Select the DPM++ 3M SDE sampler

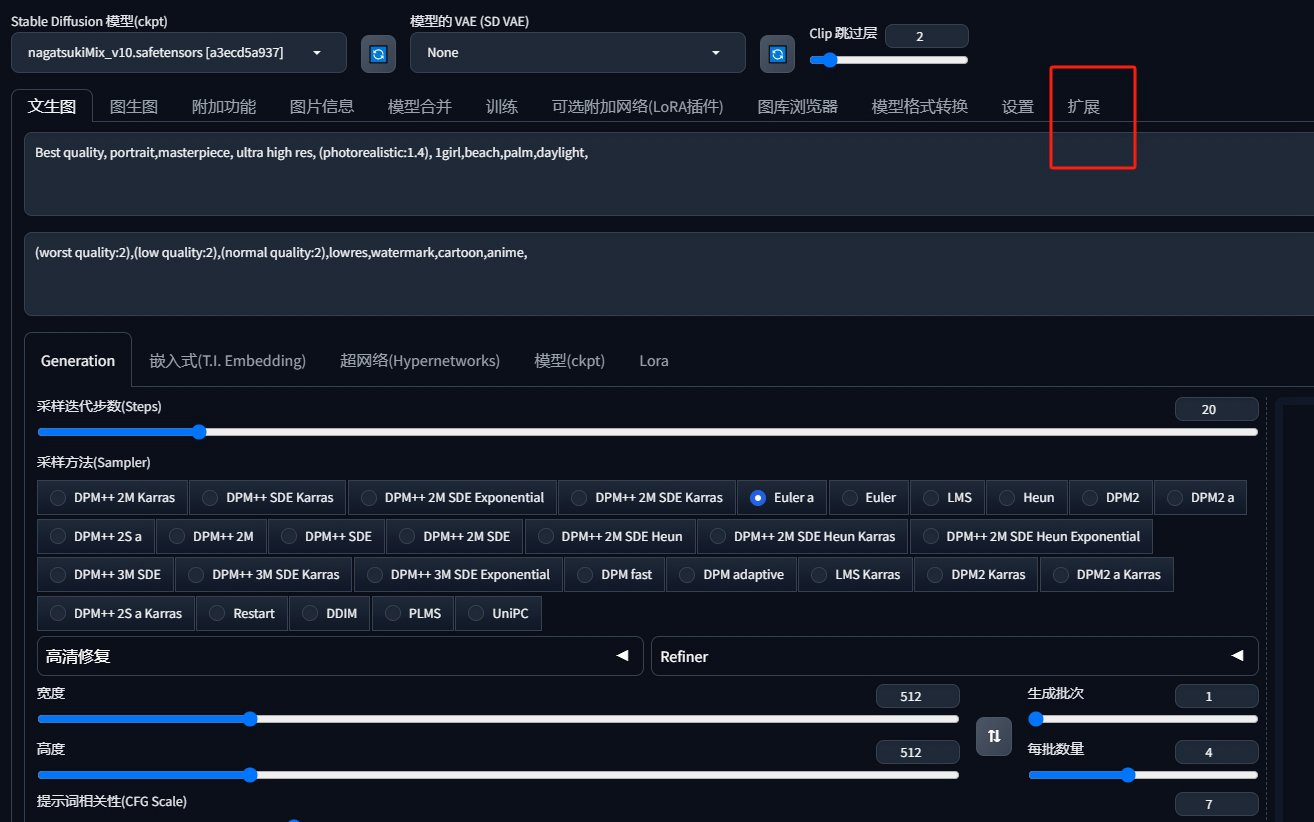[105, 574]
